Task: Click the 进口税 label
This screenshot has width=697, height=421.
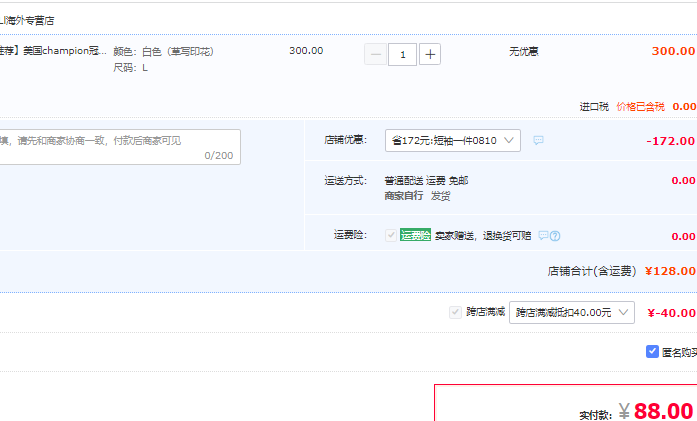Action: pyautogui.click(x=594, y=107)
